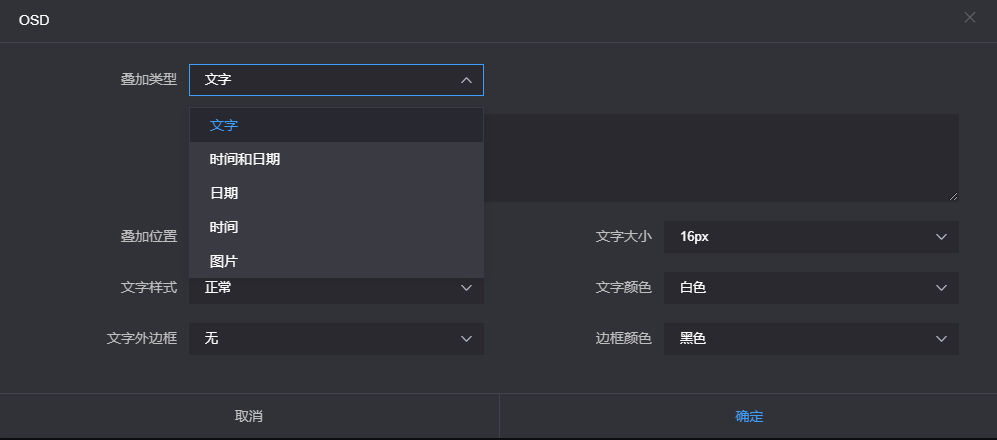
Task: Click the 取消 button
Action: pos(249,416)
